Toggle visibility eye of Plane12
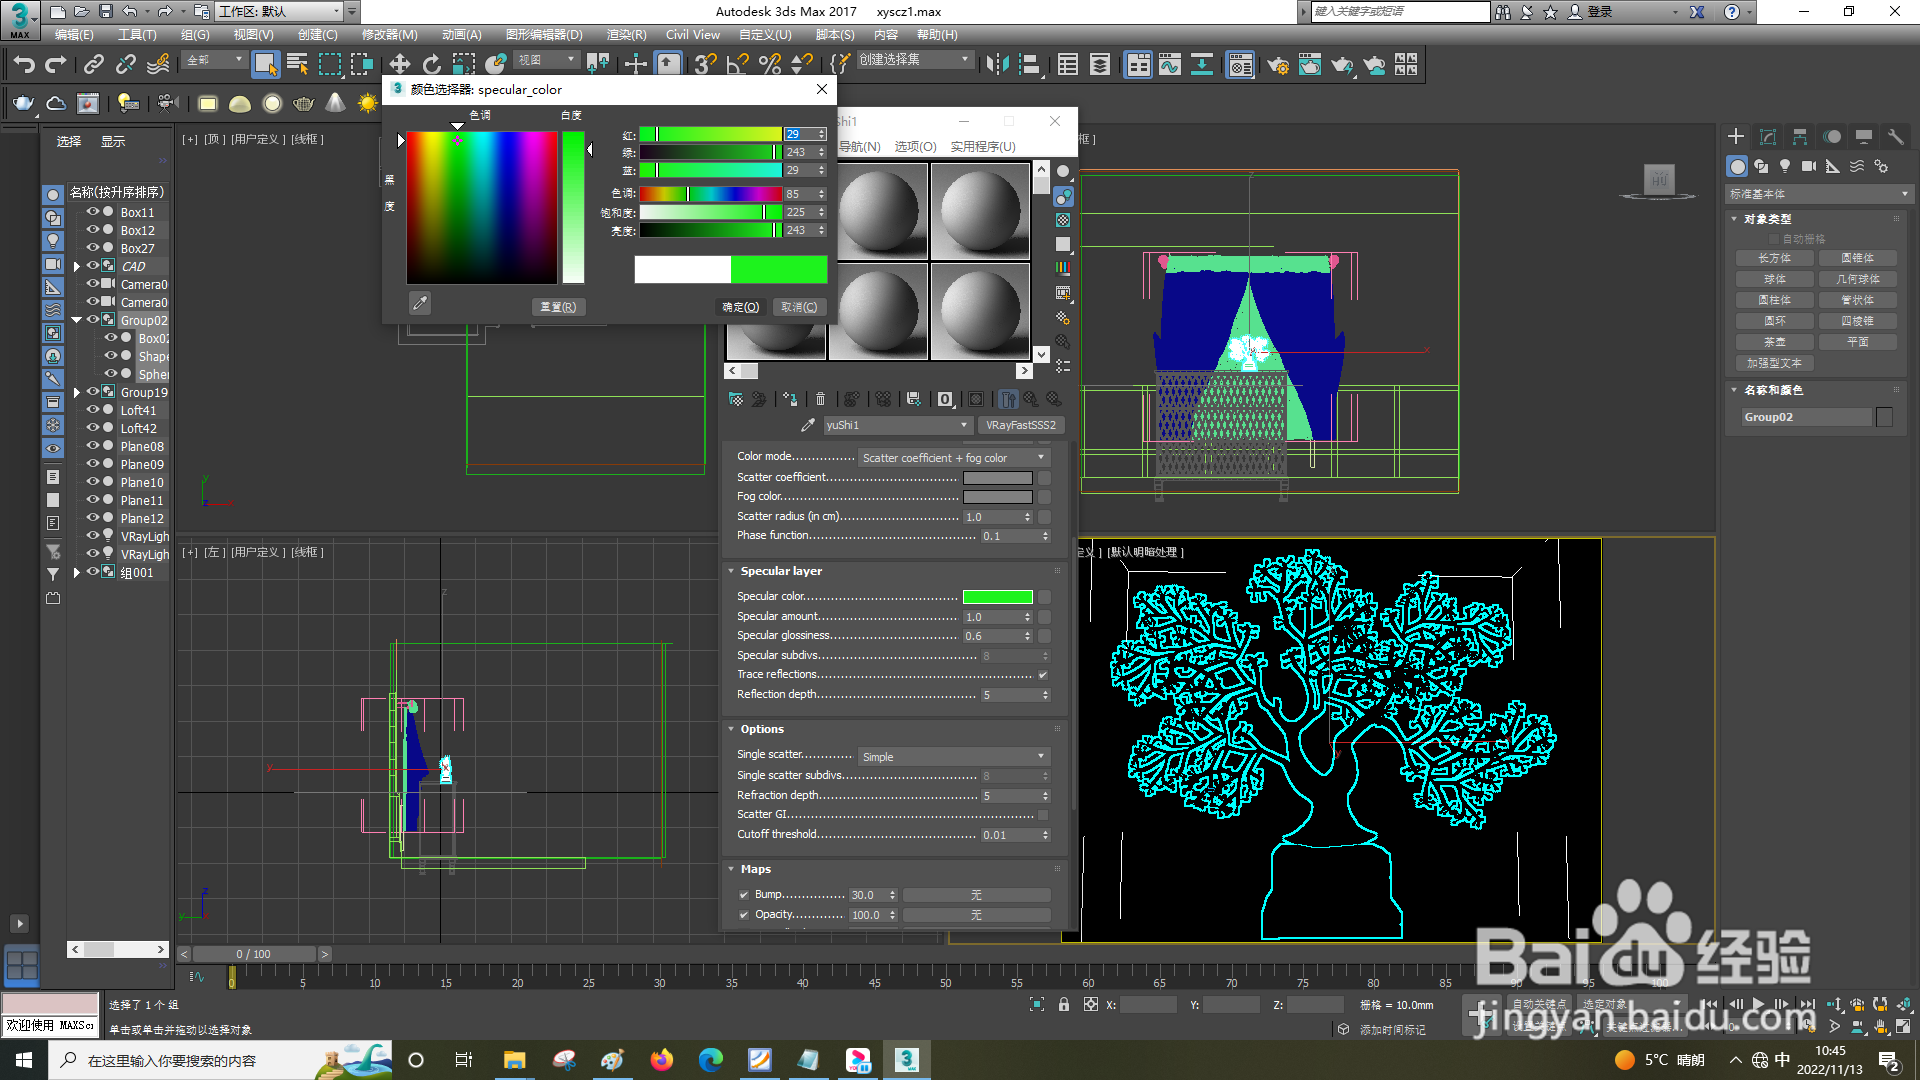Image resolution: width=1920 pixels, height=1082 pixels. click(93, 518)
